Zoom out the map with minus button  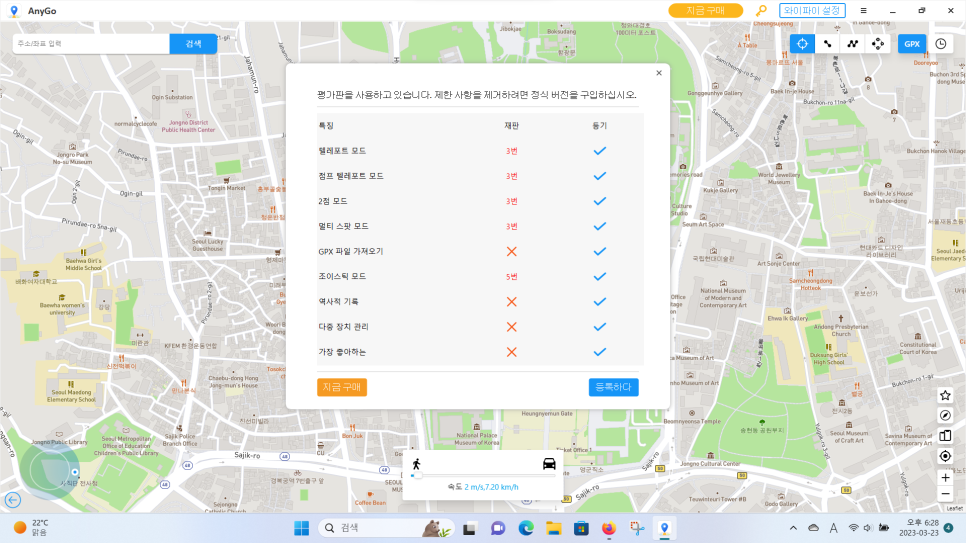click(945, 494)
